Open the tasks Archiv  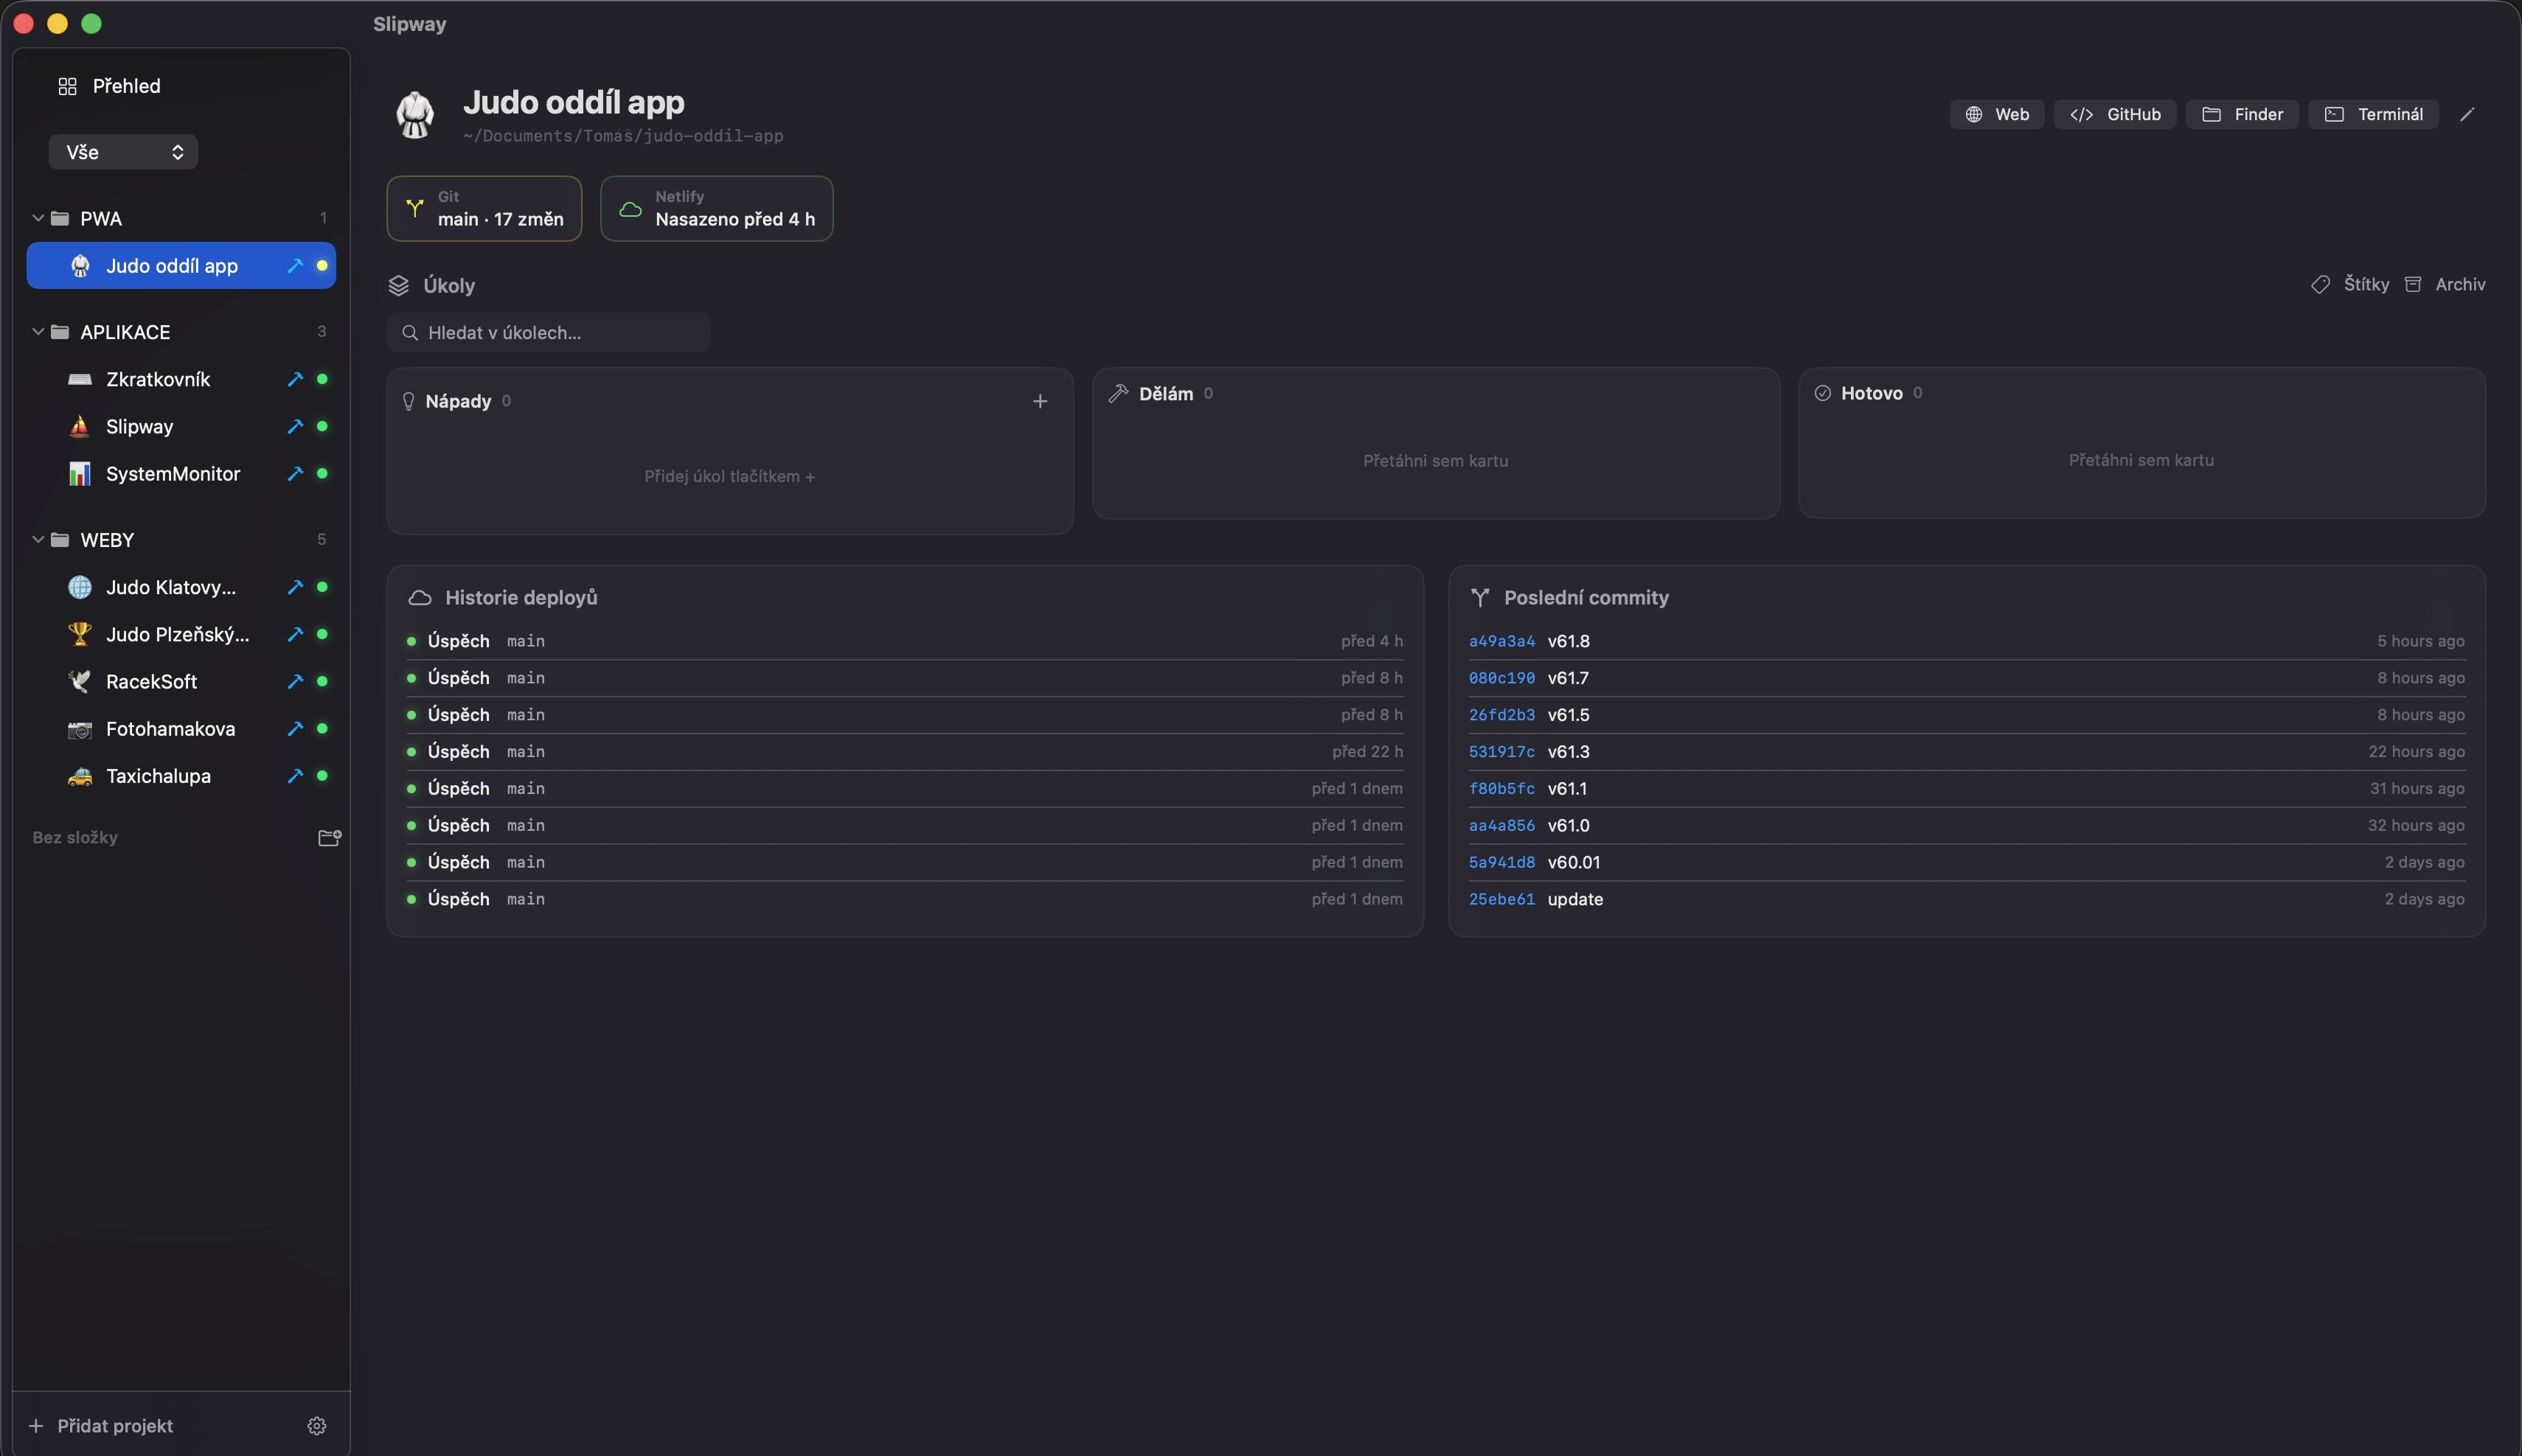pos(2445,285)
